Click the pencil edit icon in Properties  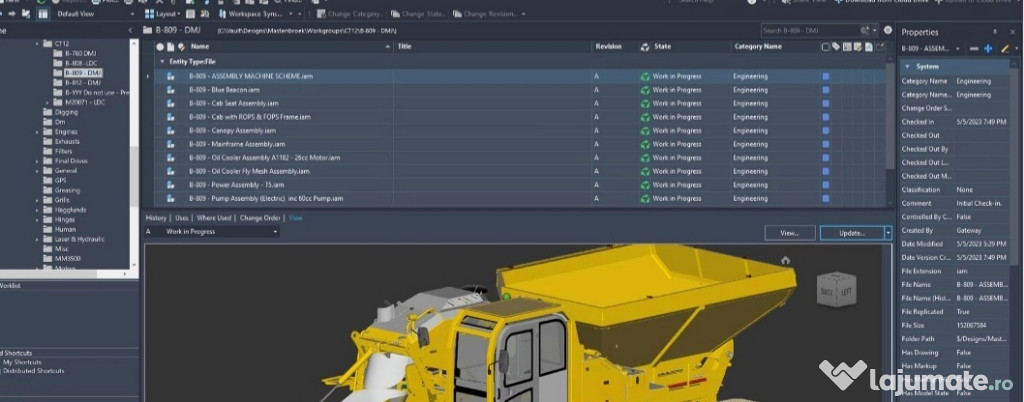coord(1004,49)
